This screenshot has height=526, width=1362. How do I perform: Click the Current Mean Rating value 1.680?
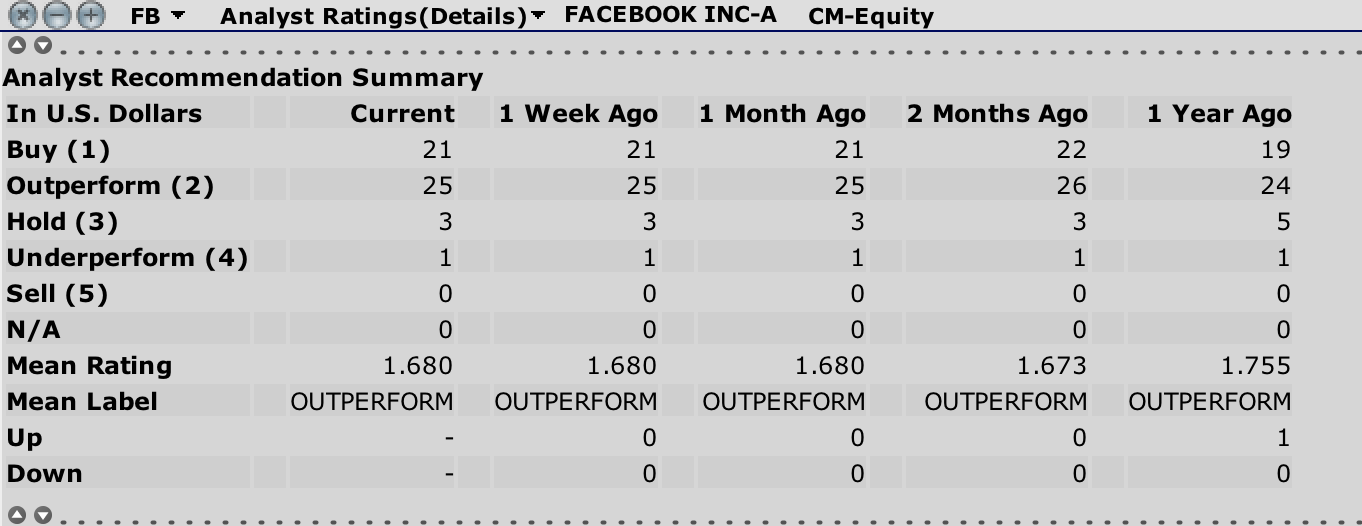418,365
